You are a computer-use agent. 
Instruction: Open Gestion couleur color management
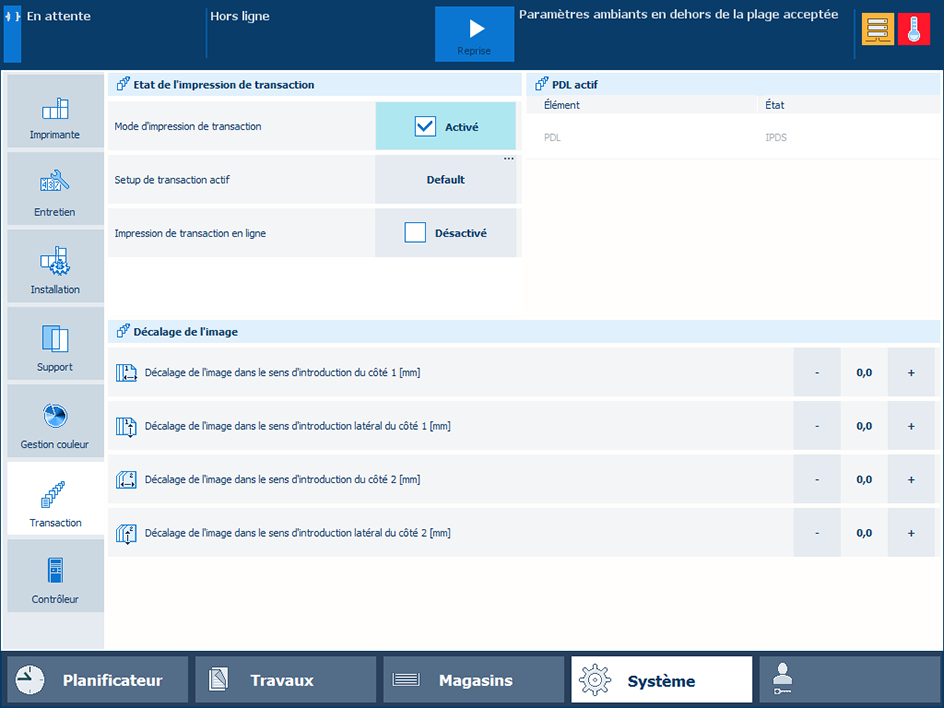point(55,423)
